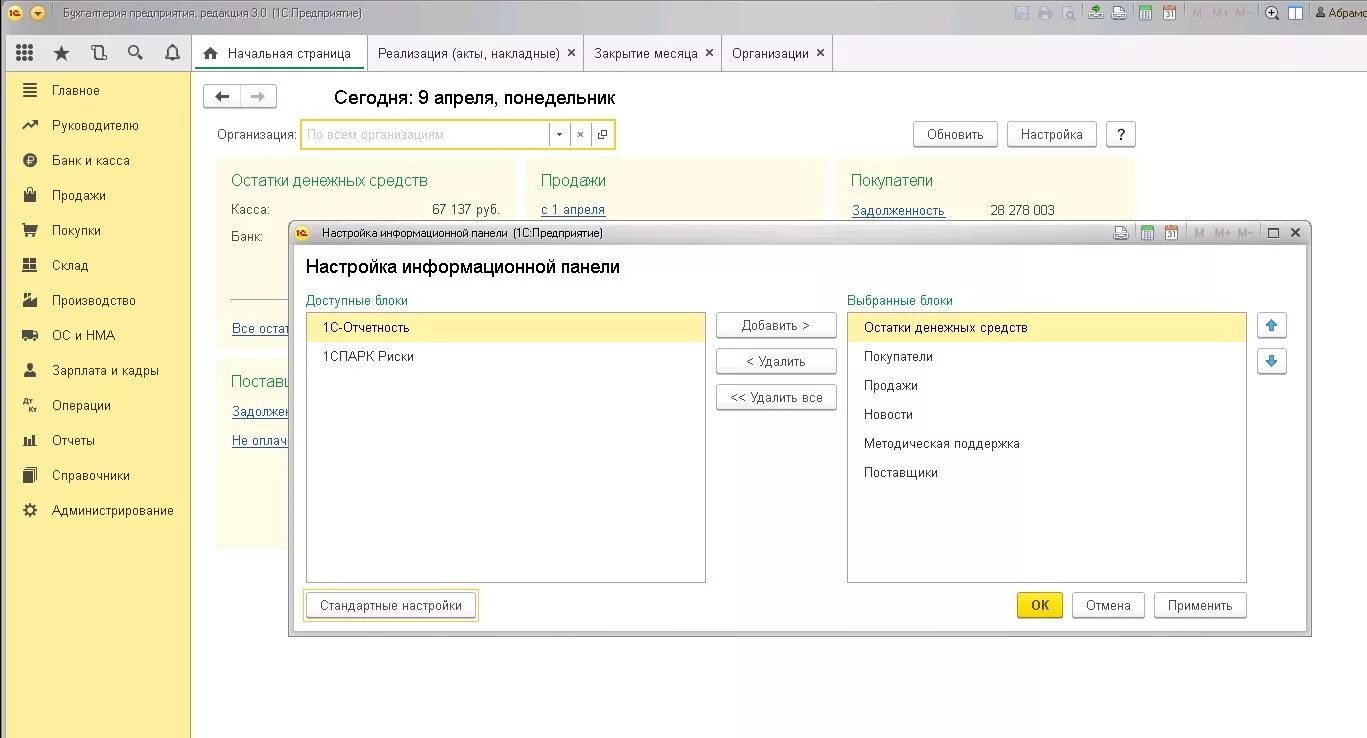The width and height of the screenshot is (1367, 738).
Task: Open the search magnifier icon
Action: point(135,53)
